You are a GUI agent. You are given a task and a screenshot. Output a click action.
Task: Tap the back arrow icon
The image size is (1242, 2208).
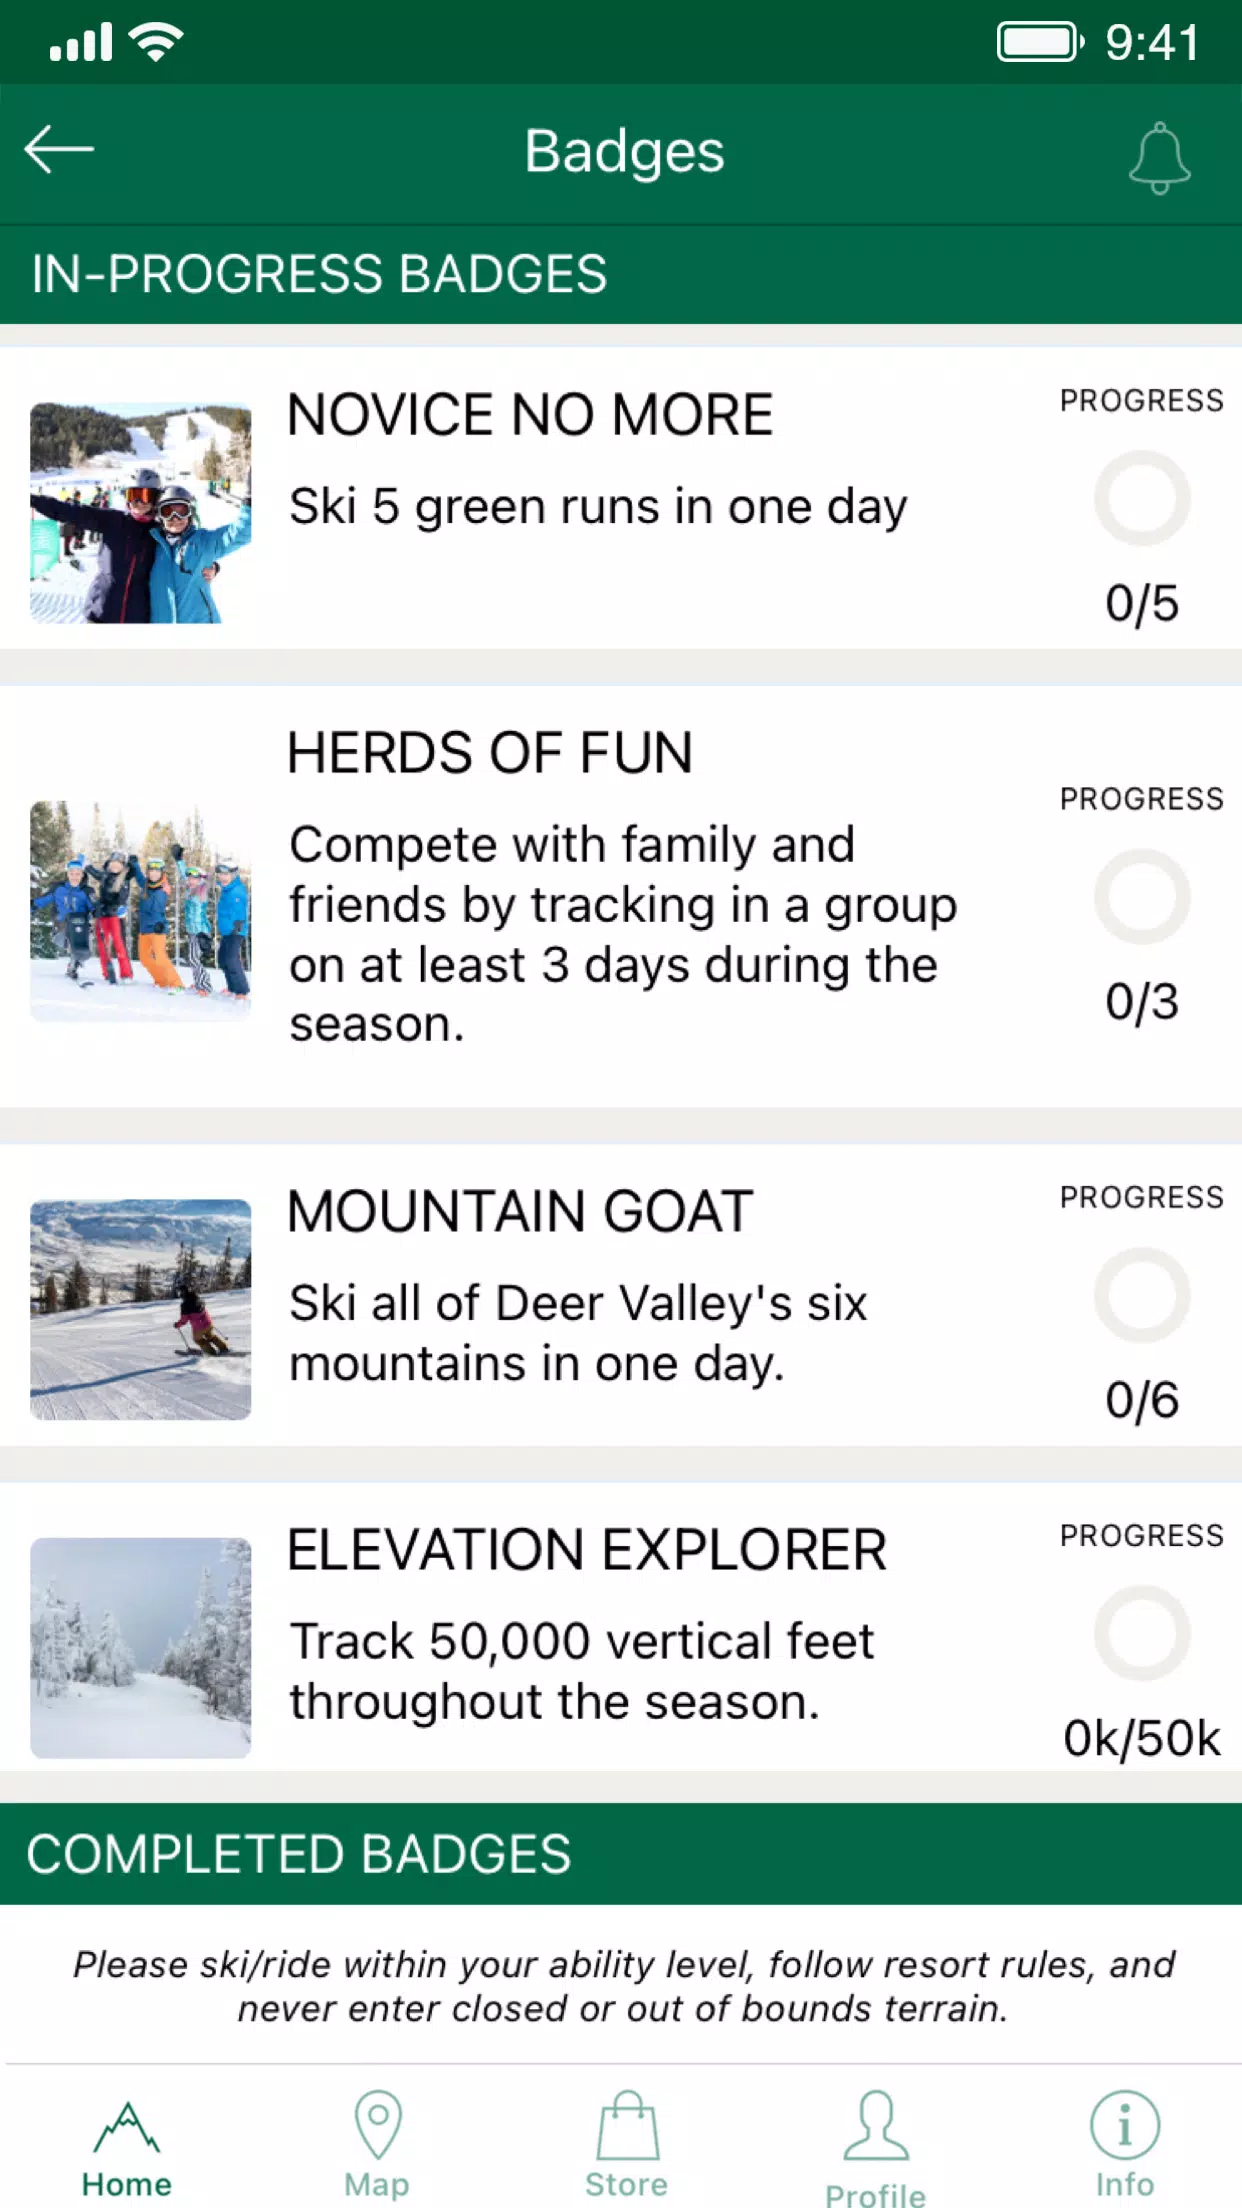(59, 150)
